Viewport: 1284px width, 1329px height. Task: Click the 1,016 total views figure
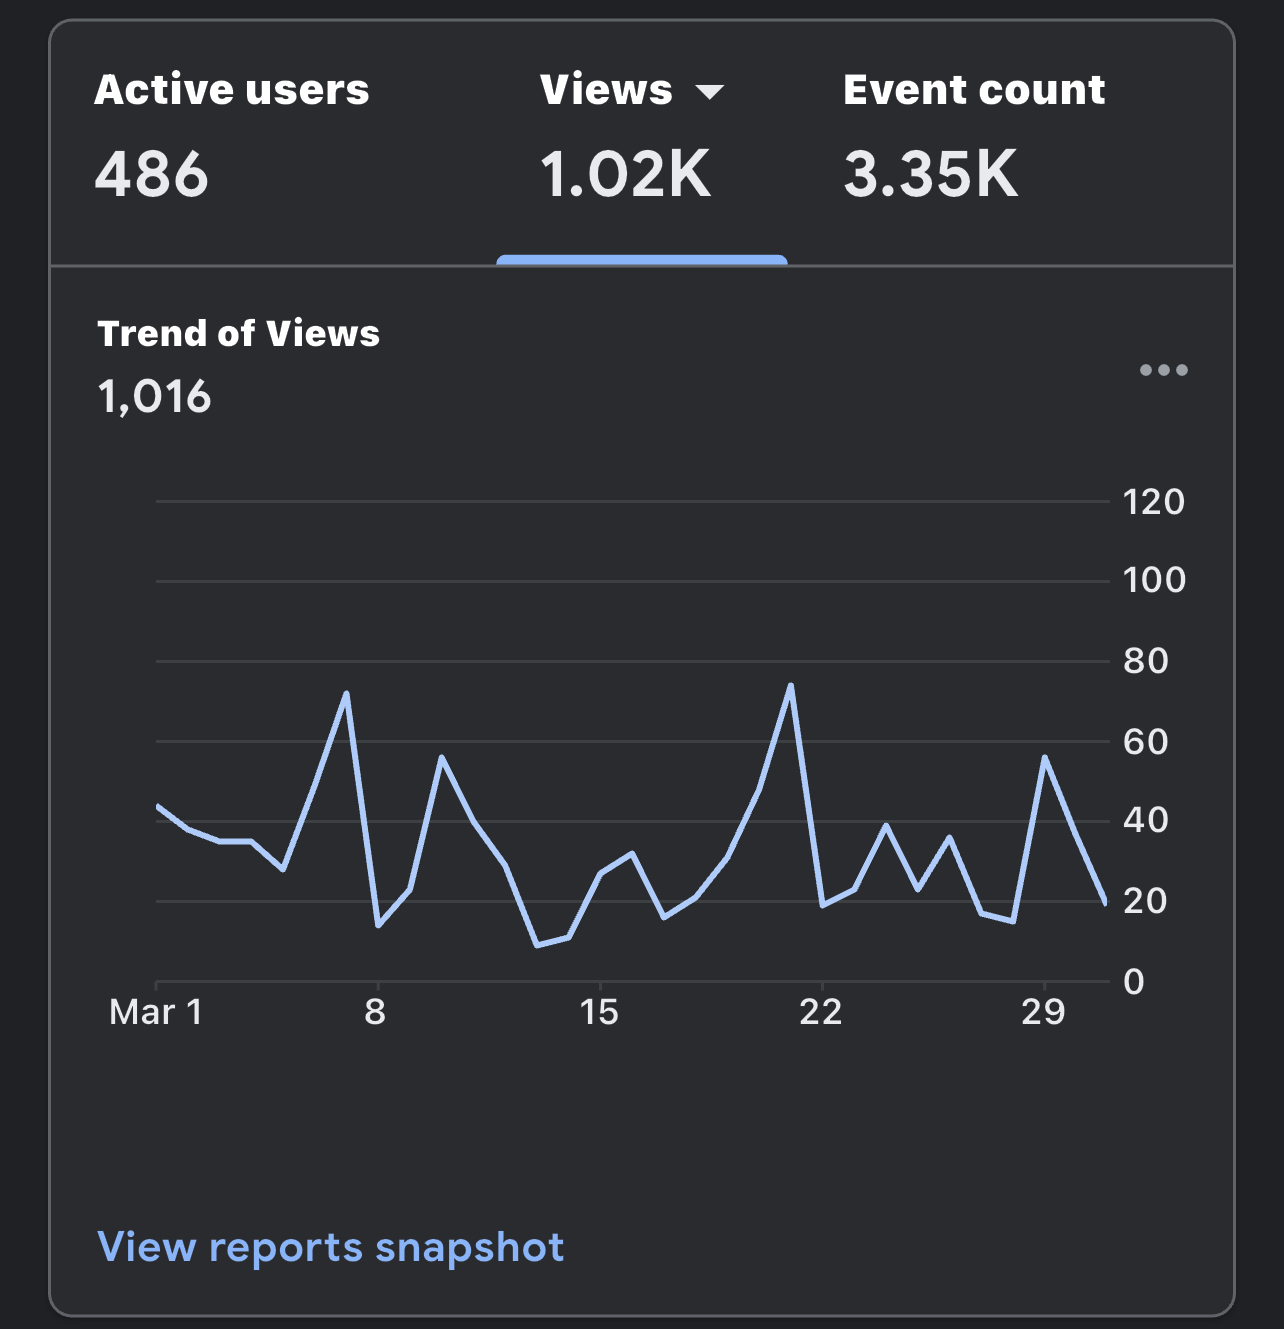coord(154,397)
